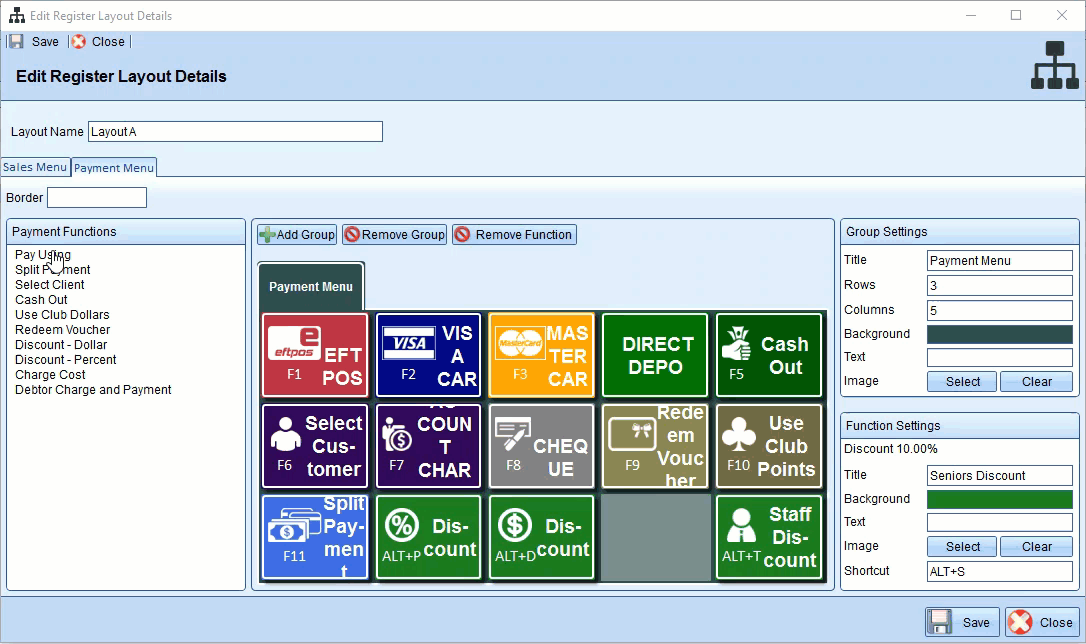
Task: Click the bottom Save button
Action: point(962,622)
